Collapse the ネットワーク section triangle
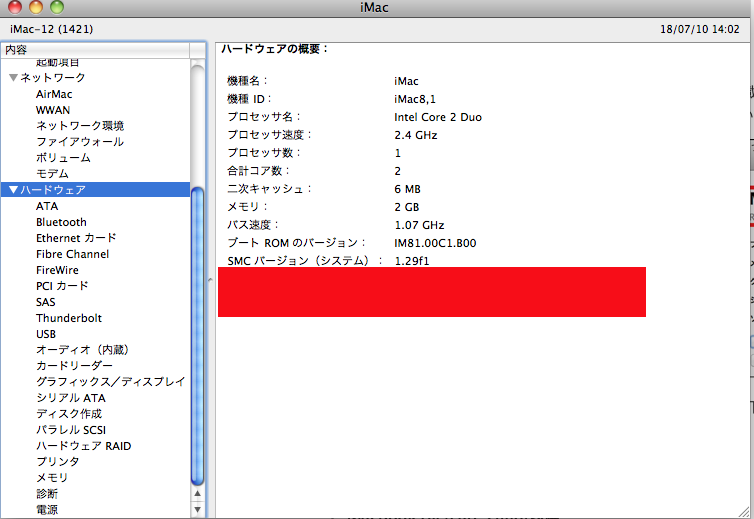The height and width of the screenshot is (519, 754). point(13,77)
